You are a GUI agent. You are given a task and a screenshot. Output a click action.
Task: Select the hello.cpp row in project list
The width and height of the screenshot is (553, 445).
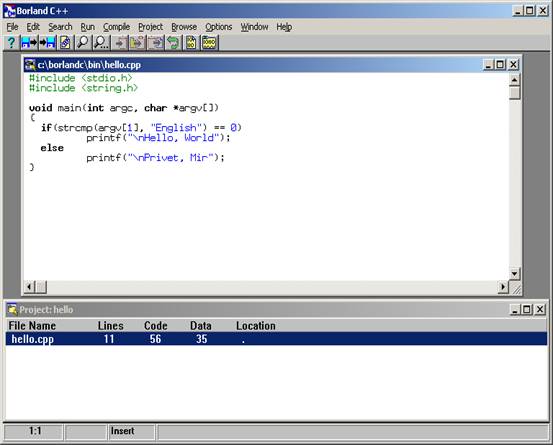point(276,339)
